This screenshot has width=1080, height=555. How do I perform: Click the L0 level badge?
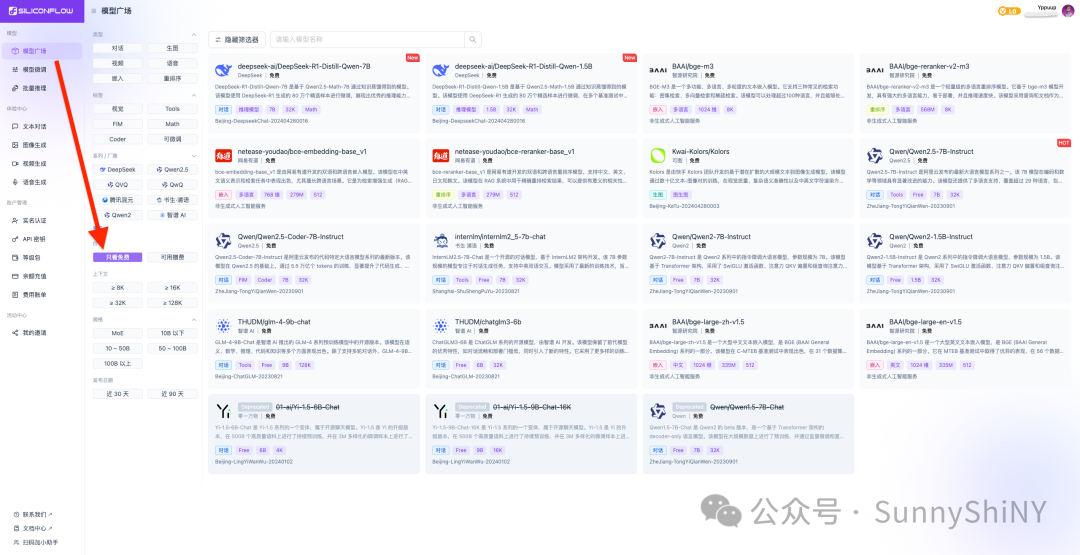click(x=1008, y=11)
